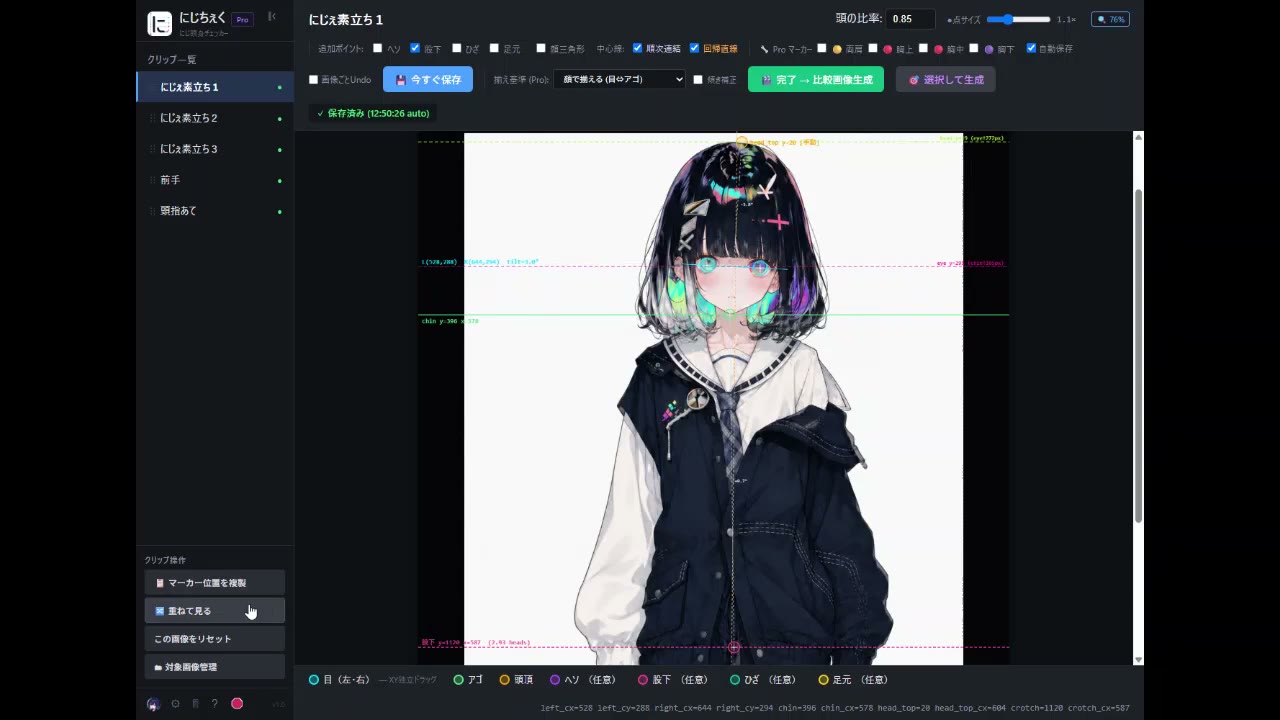This screenshot has width=1280, height=720.
Task: Enable the 足元 additional point checkbox
Action: coord(494,48)
